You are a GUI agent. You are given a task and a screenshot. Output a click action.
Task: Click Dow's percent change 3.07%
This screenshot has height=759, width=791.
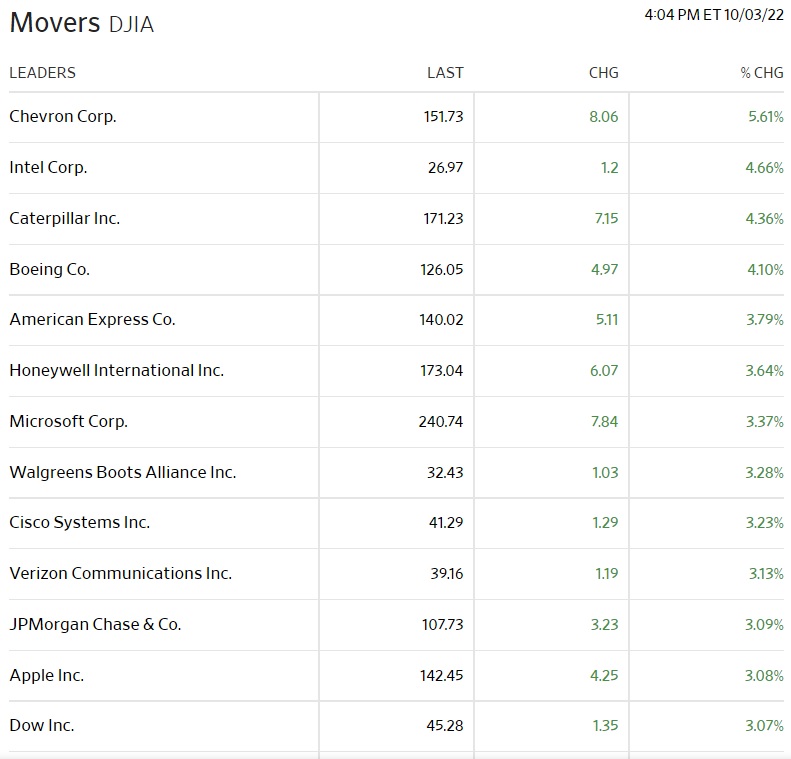pyautogui.click(x=765, y=725)
